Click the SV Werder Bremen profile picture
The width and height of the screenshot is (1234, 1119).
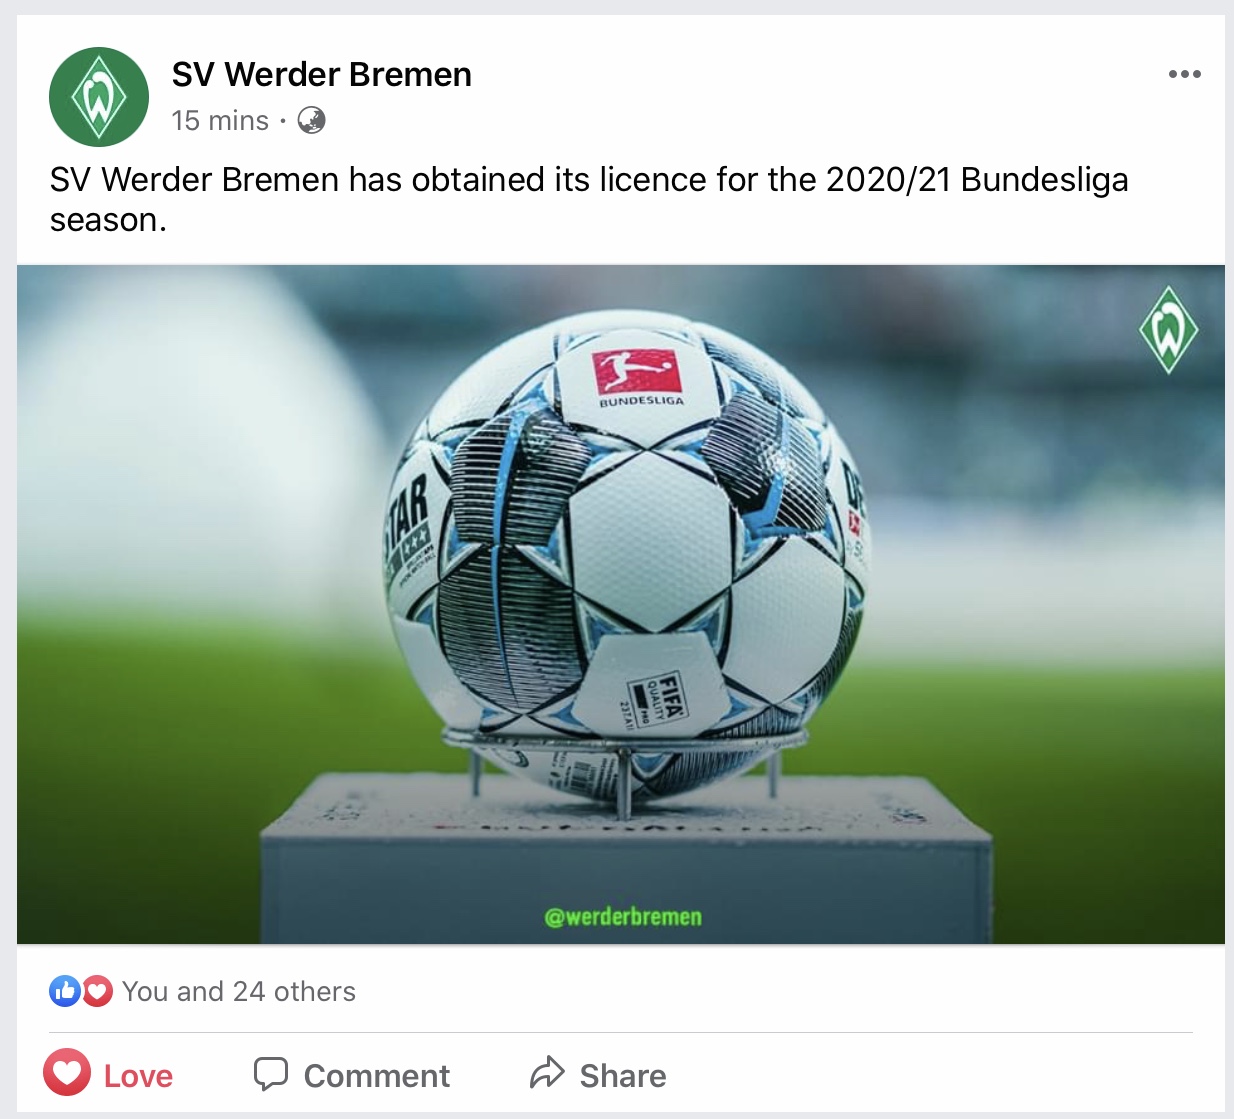pyautogui.click(x=99, y=97)
